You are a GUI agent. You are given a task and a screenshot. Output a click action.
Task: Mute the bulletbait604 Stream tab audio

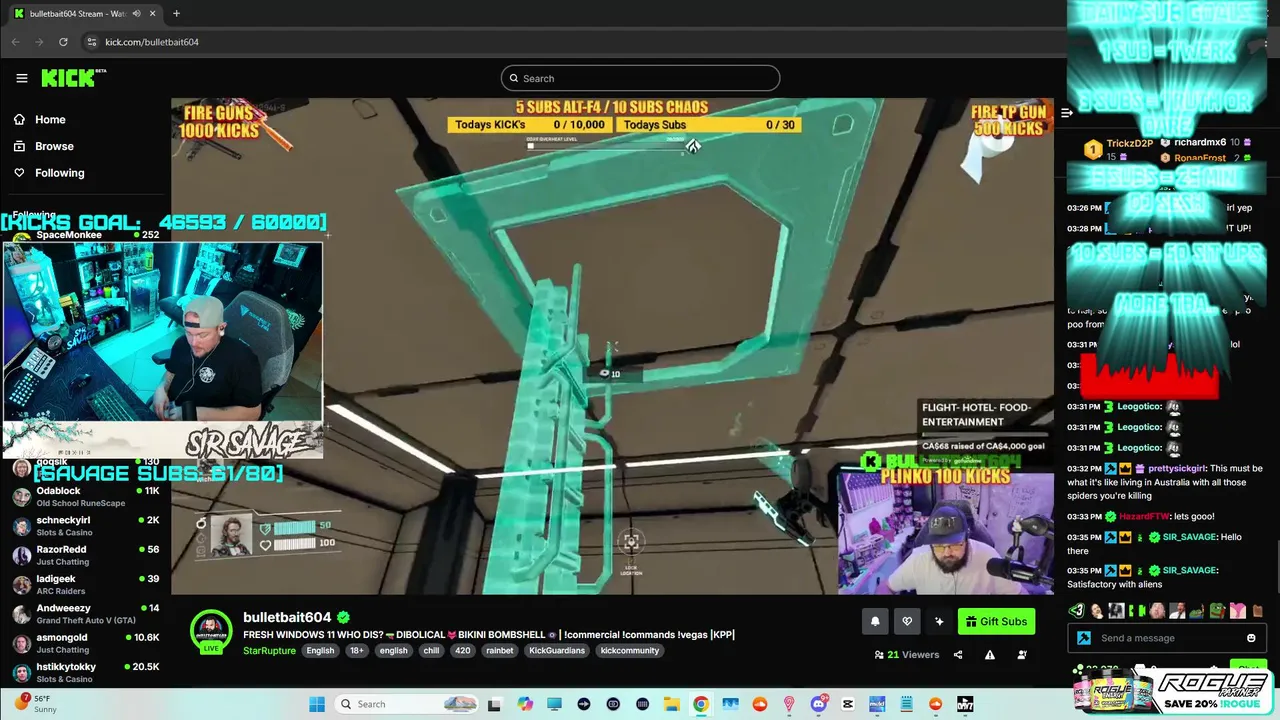(x=137, y=14)
